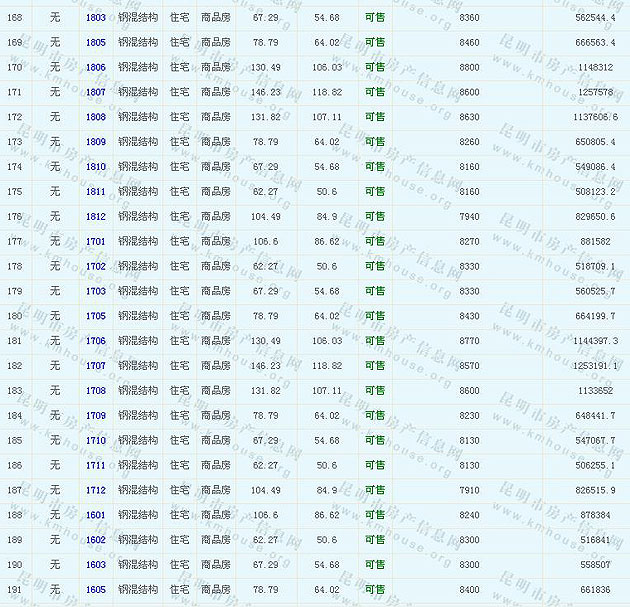The height and width of the screenshot is (607, 630).
Task: Click 可售 status in row 171
Action: (x=374, y=92)
